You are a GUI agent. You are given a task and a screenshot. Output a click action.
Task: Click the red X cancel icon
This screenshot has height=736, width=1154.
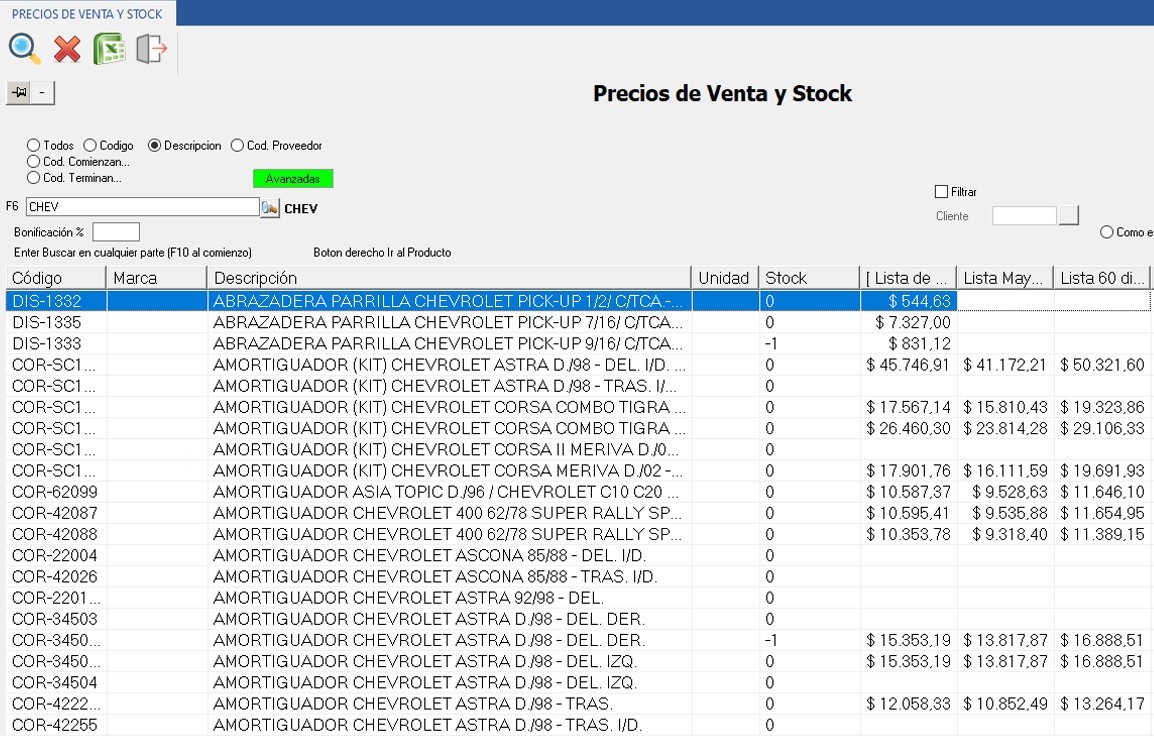[67, 49]
